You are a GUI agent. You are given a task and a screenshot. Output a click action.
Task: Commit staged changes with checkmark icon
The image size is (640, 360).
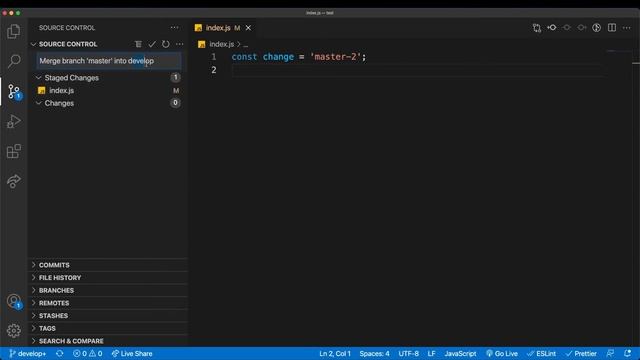(x=152, y=44)
